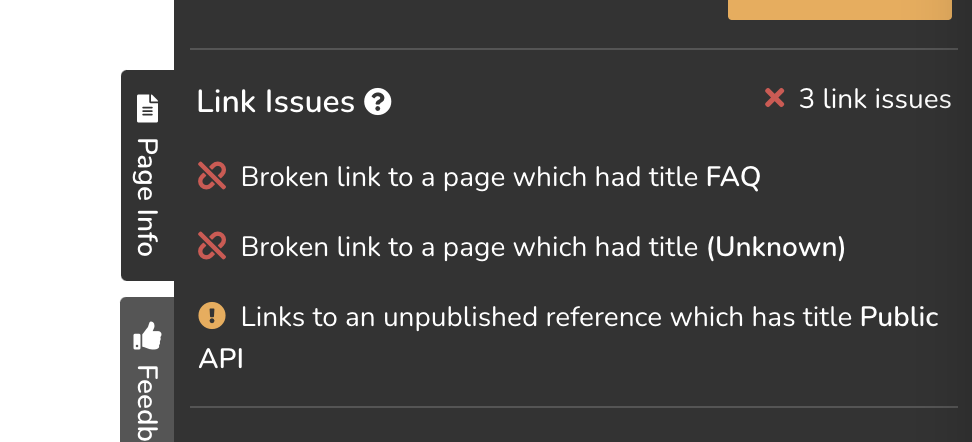
Task: Click the help question mark beside Link Issues
Action: (377, 101)
